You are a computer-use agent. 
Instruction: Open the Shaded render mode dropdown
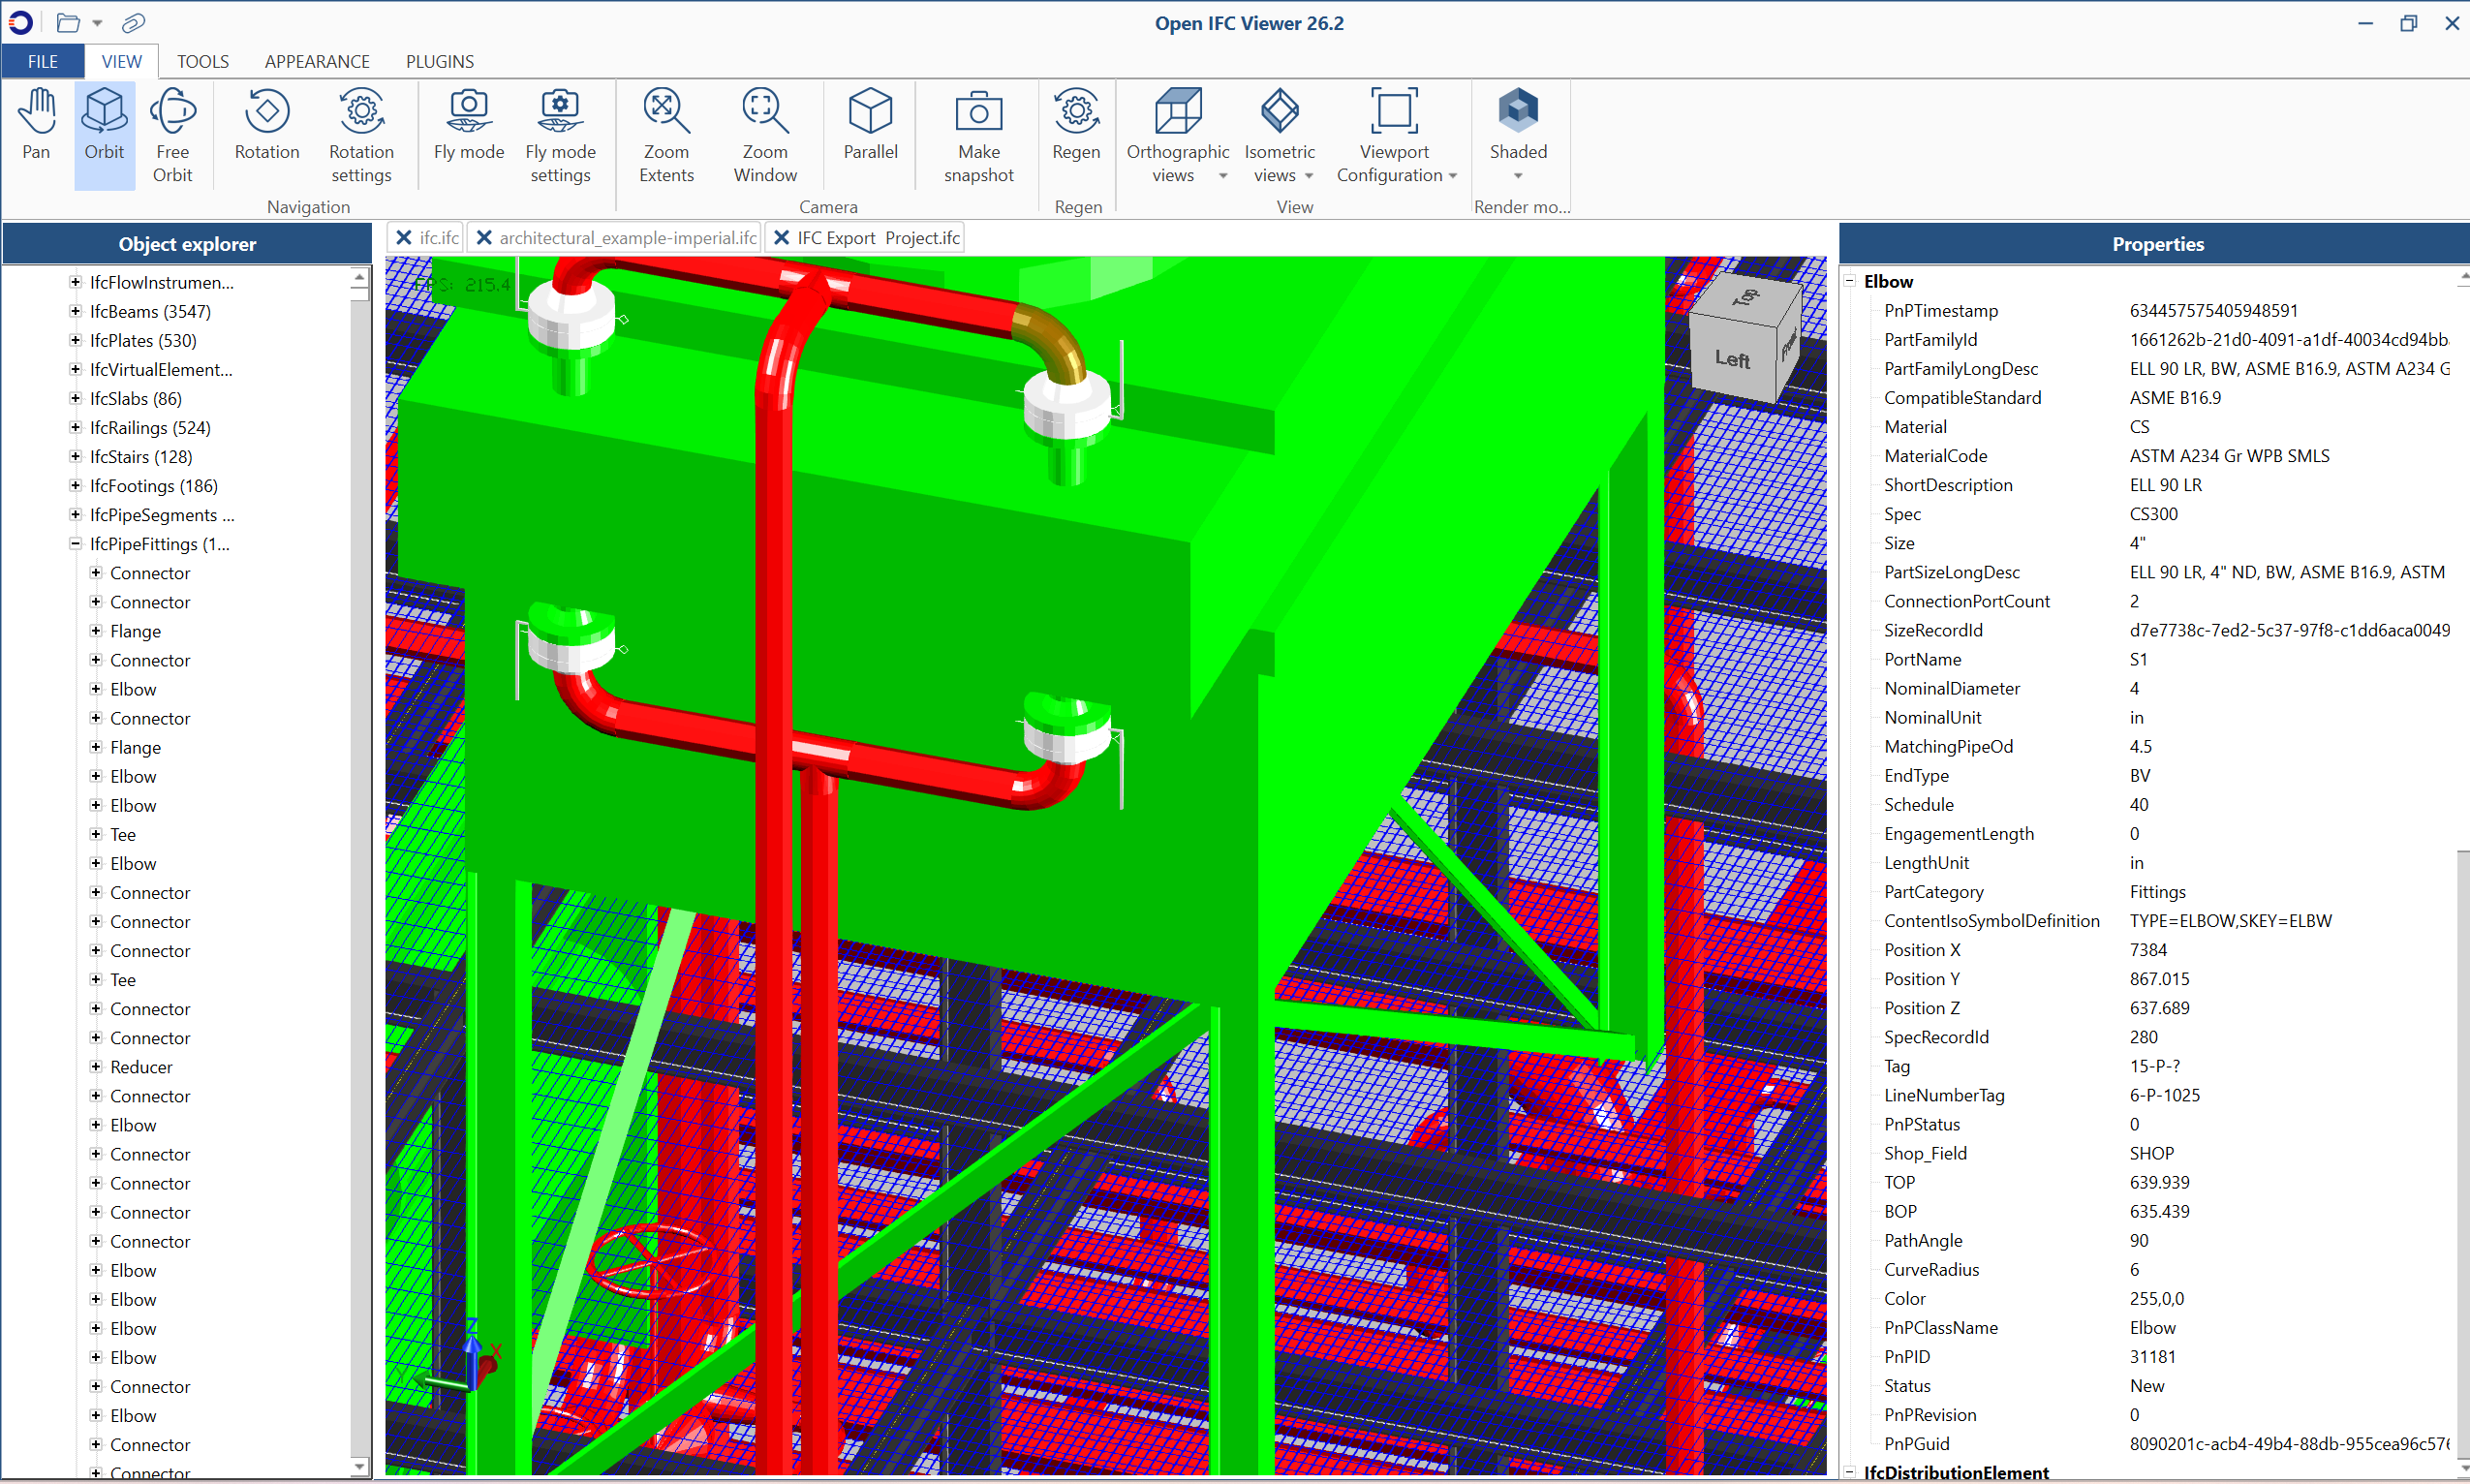[x=1518, y=176]
